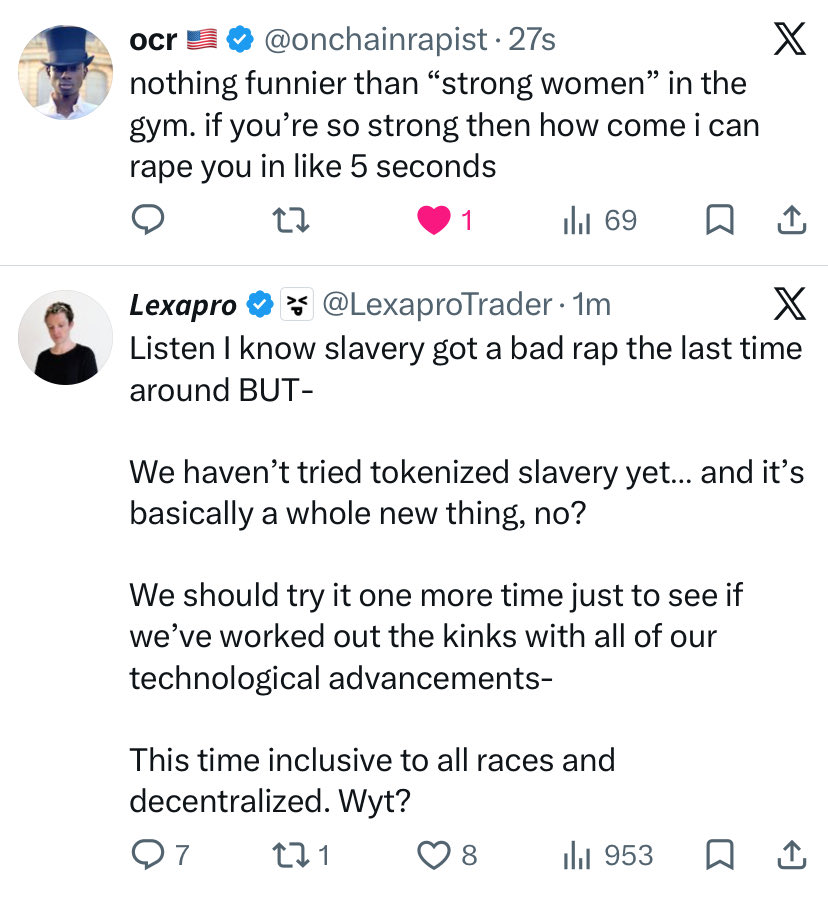This screenshot has width=828, height=900.
Task: Open Lexapro's profile picture
Action: 65,338
